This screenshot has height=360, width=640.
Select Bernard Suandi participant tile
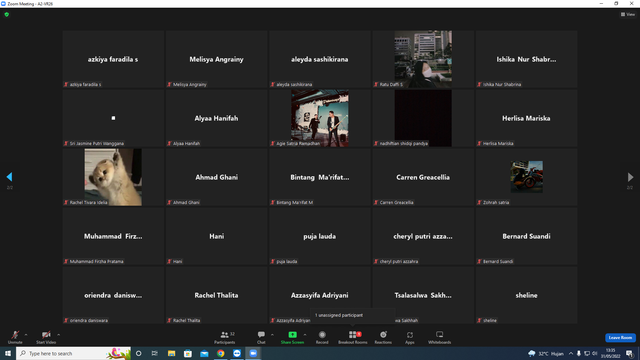click(x=526, y=236)
